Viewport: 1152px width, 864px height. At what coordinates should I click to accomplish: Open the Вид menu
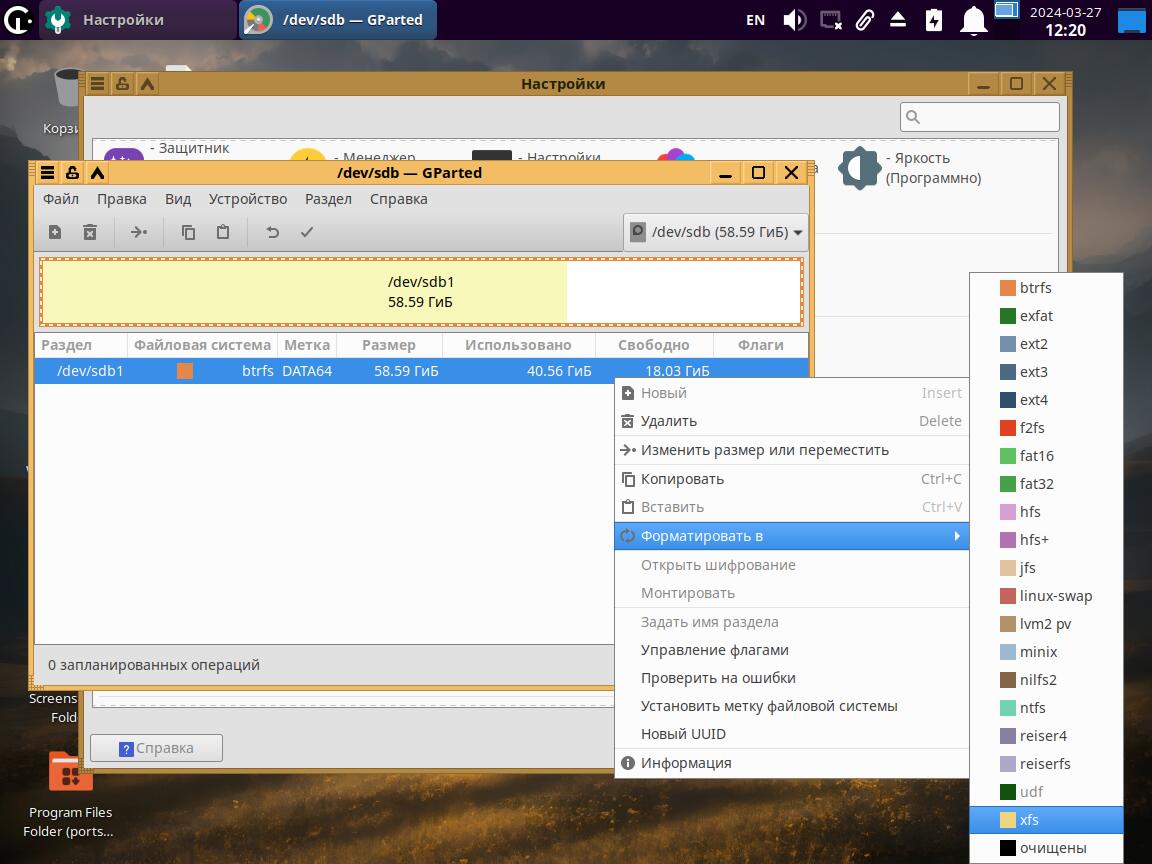[x=178, y=199]
